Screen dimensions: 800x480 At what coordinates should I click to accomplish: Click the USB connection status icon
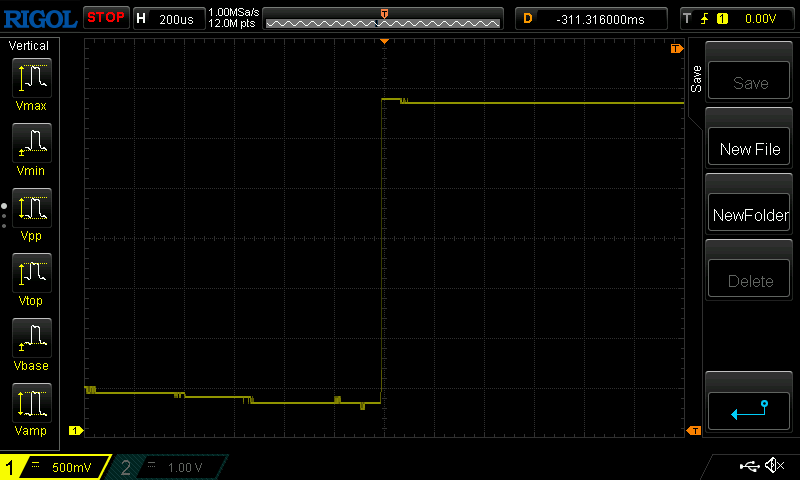[x=748, y=466]
